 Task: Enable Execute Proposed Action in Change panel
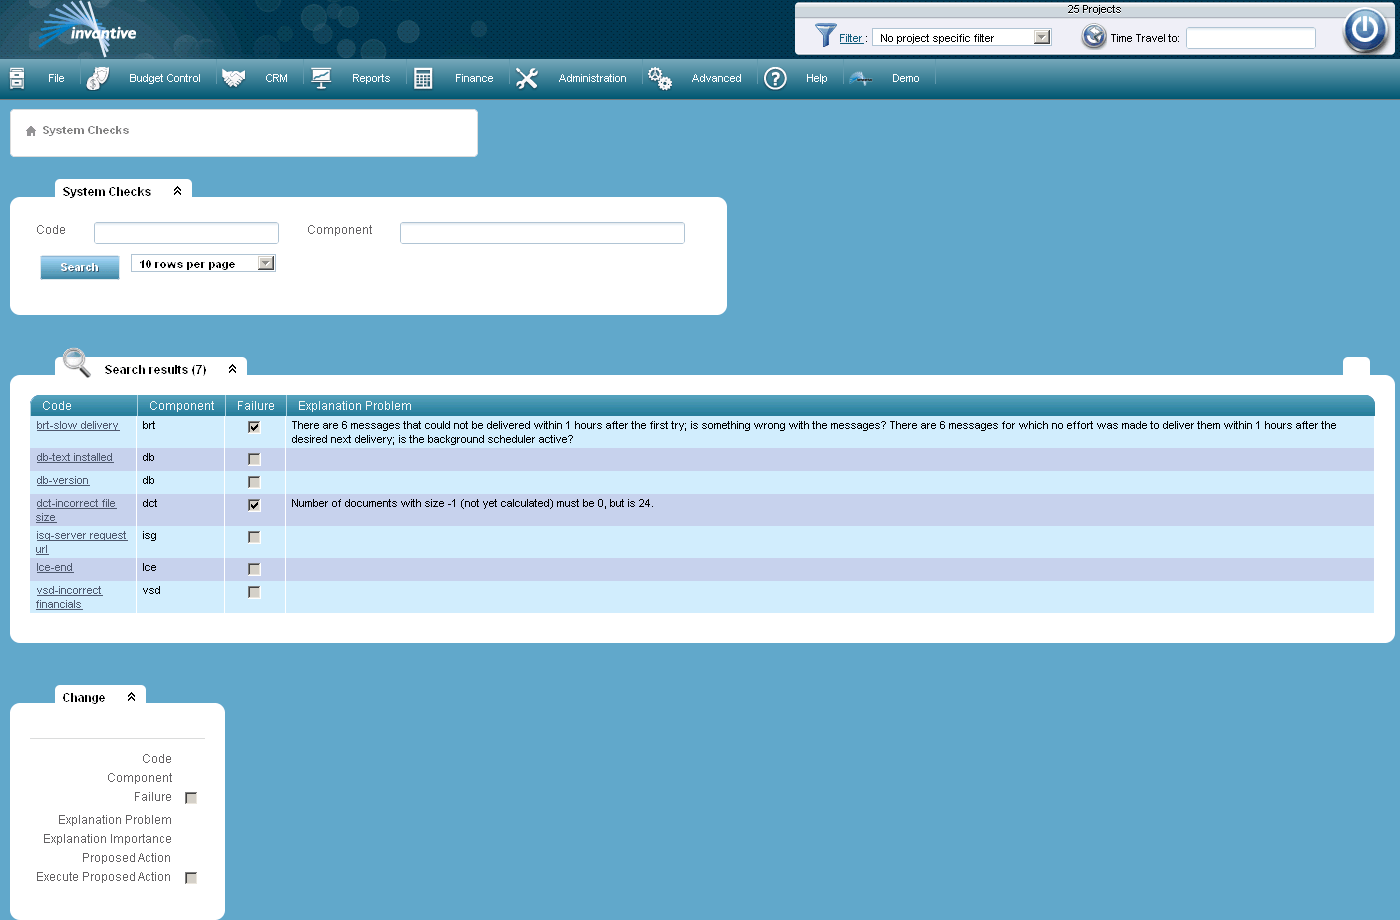[x=190, y=877]
